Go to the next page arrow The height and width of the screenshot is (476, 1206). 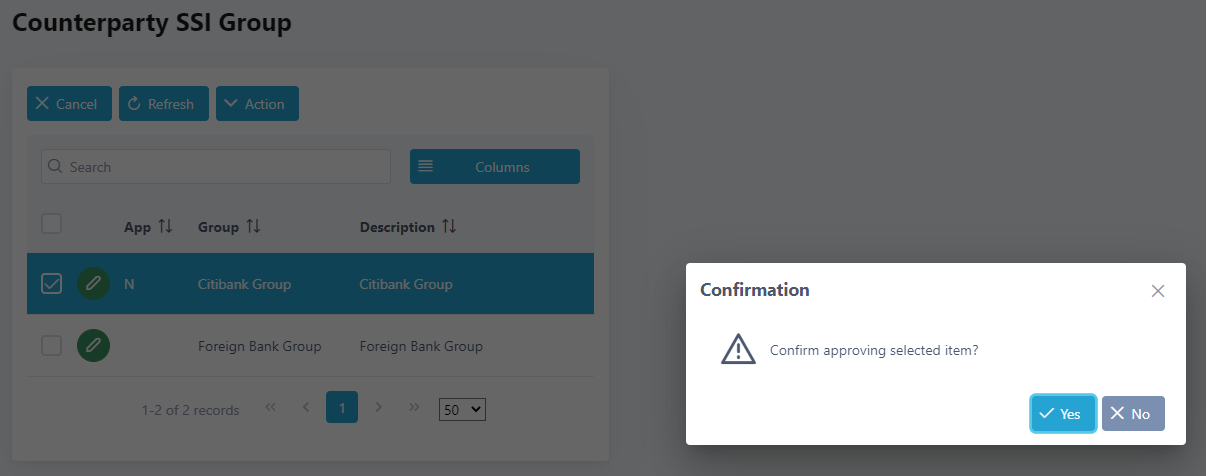378,408
